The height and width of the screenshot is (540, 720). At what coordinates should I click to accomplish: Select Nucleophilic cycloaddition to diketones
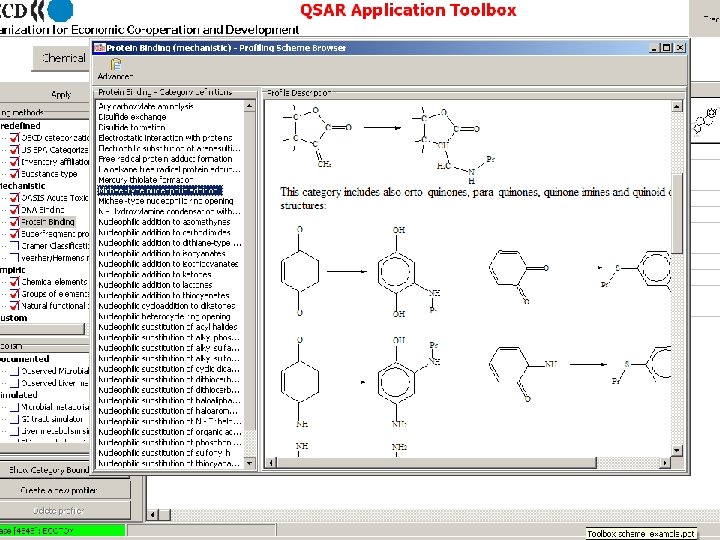(167, 306)
